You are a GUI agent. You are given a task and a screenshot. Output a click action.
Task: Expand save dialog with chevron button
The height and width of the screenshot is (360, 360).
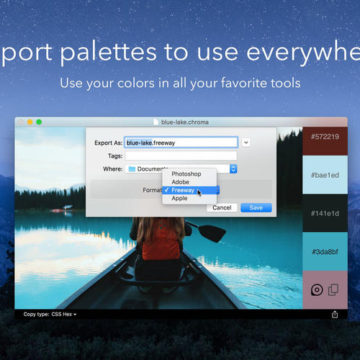point(246,142)
